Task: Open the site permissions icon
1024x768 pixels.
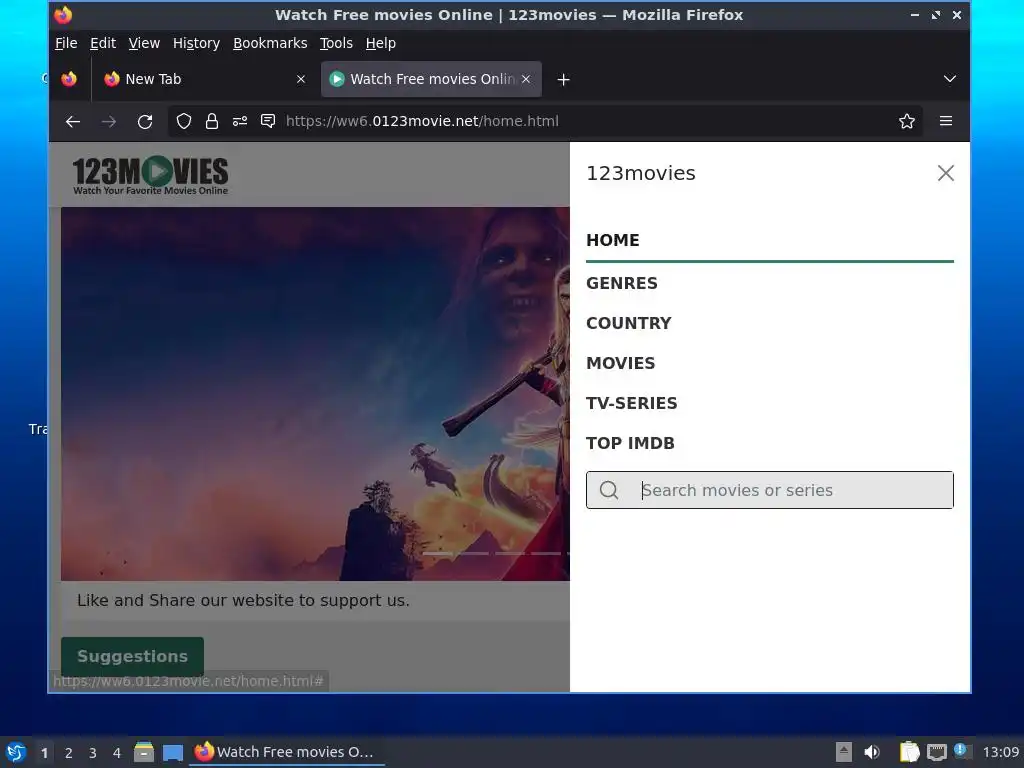Action: point(240,121)
